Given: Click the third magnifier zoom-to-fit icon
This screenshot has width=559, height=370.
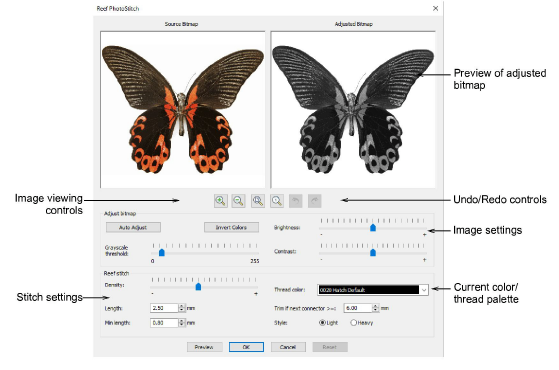Looking at the screenshot, I should click(x=258, y=201).
